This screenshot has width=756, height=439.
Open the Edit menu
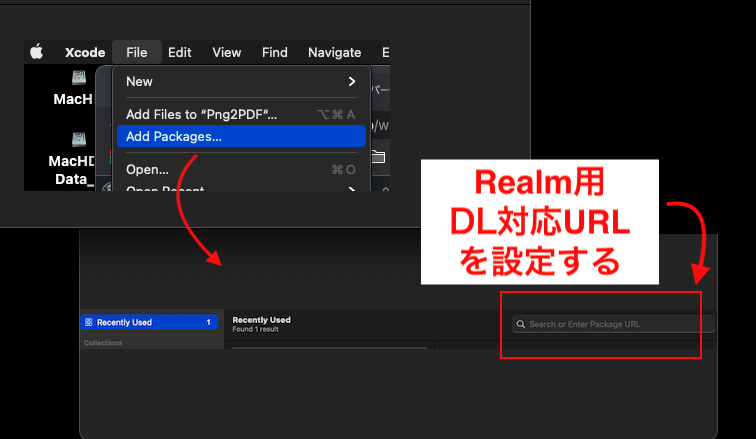click(x=179, y=52)
